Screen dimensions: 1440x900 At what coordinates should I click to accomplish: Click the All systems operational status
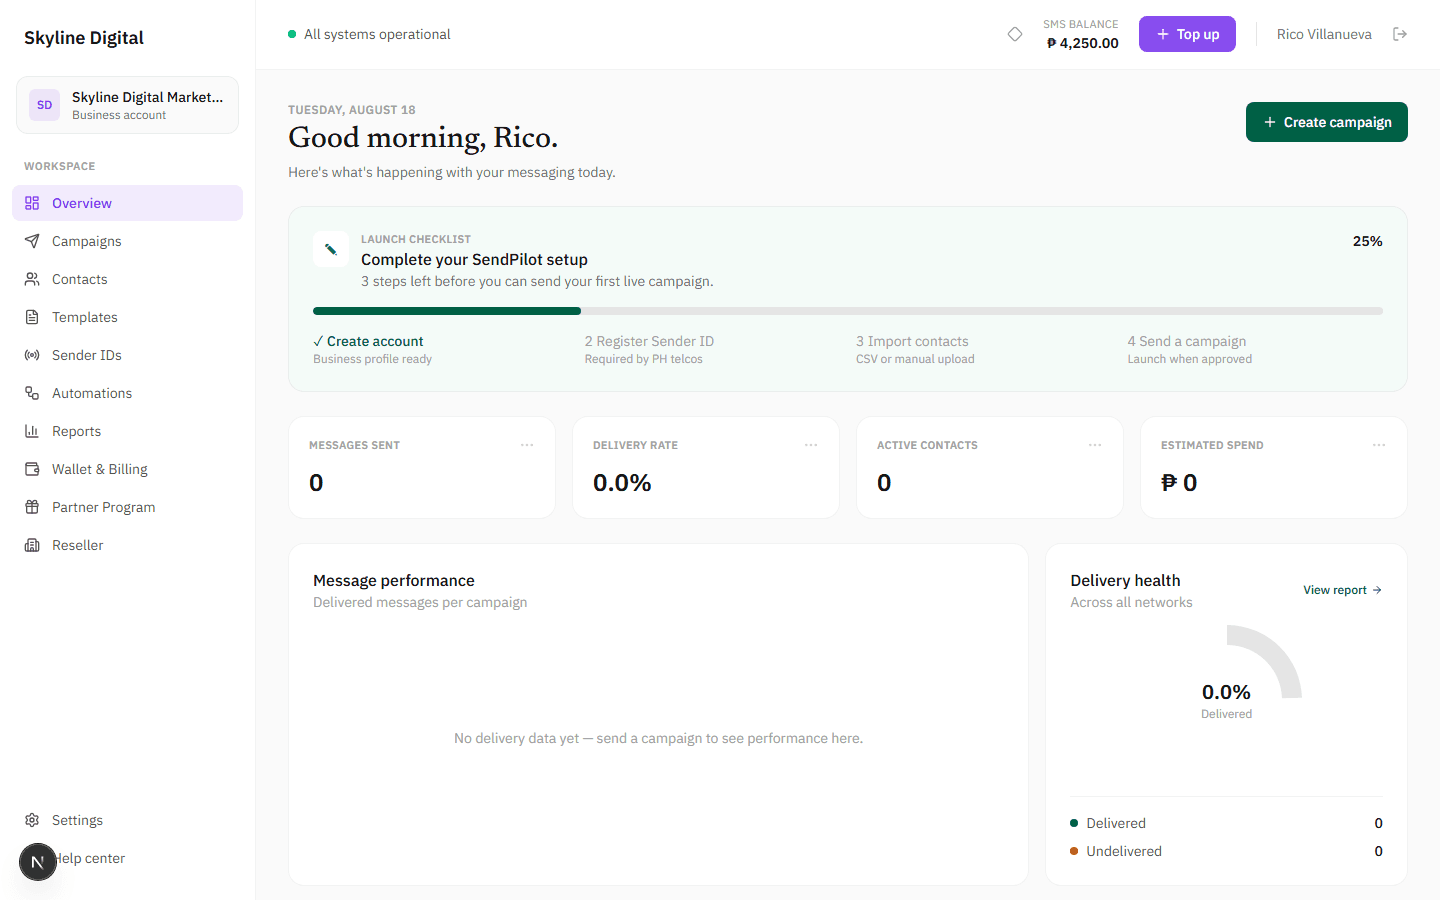pyautogui.click(x=369, y=34)
